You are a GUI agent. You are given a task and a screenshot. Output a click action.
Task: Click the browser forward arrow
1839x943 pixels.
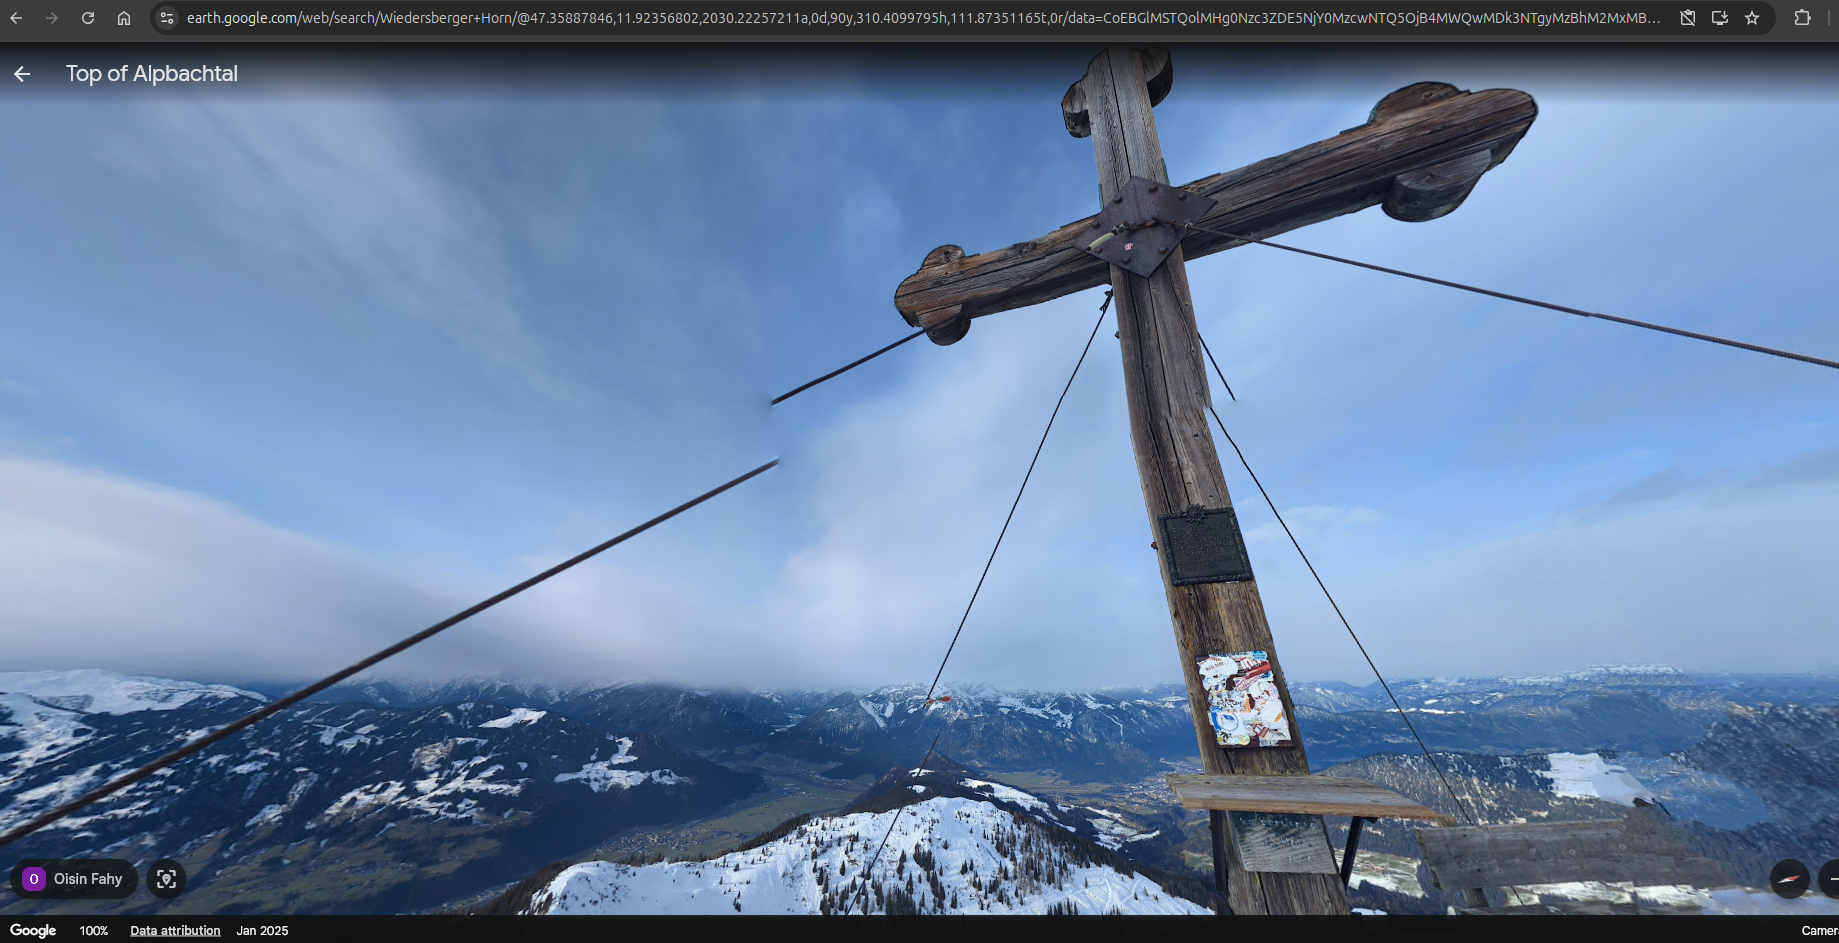pyautogui.click(x=52, y=18)
